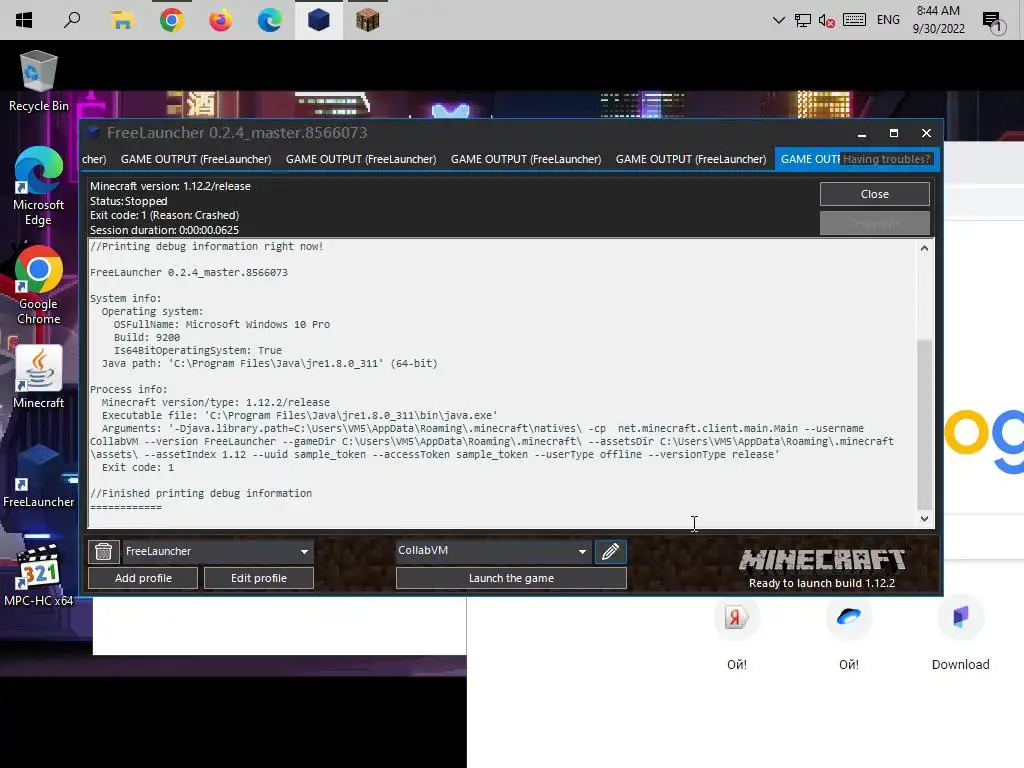Open the Windows Start menu
The image size is (1024, 768).
(24, 20)
